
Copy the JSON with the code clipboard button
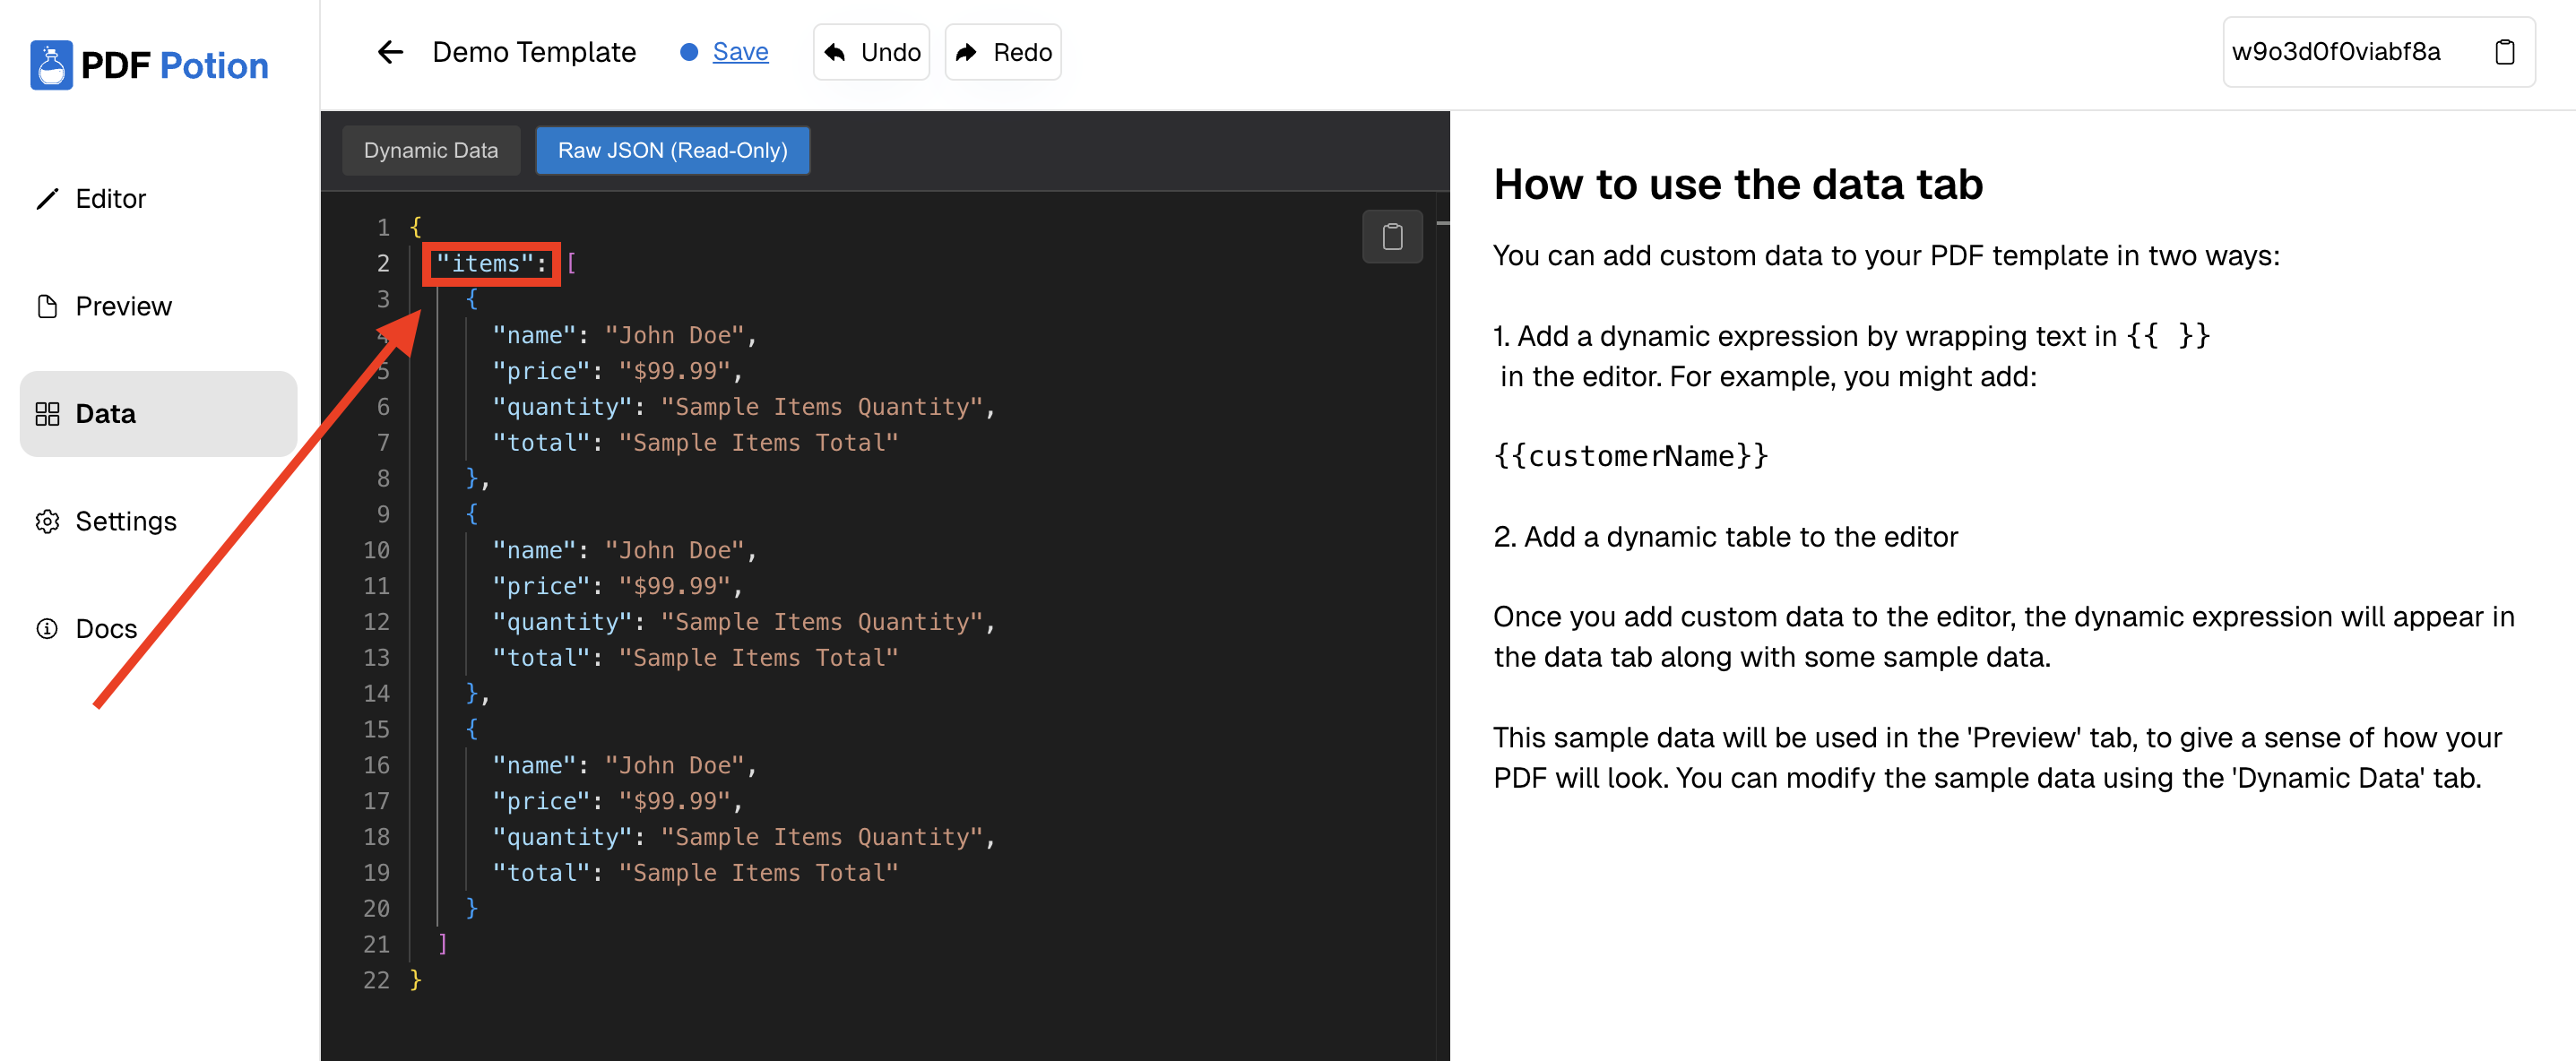1391,237
